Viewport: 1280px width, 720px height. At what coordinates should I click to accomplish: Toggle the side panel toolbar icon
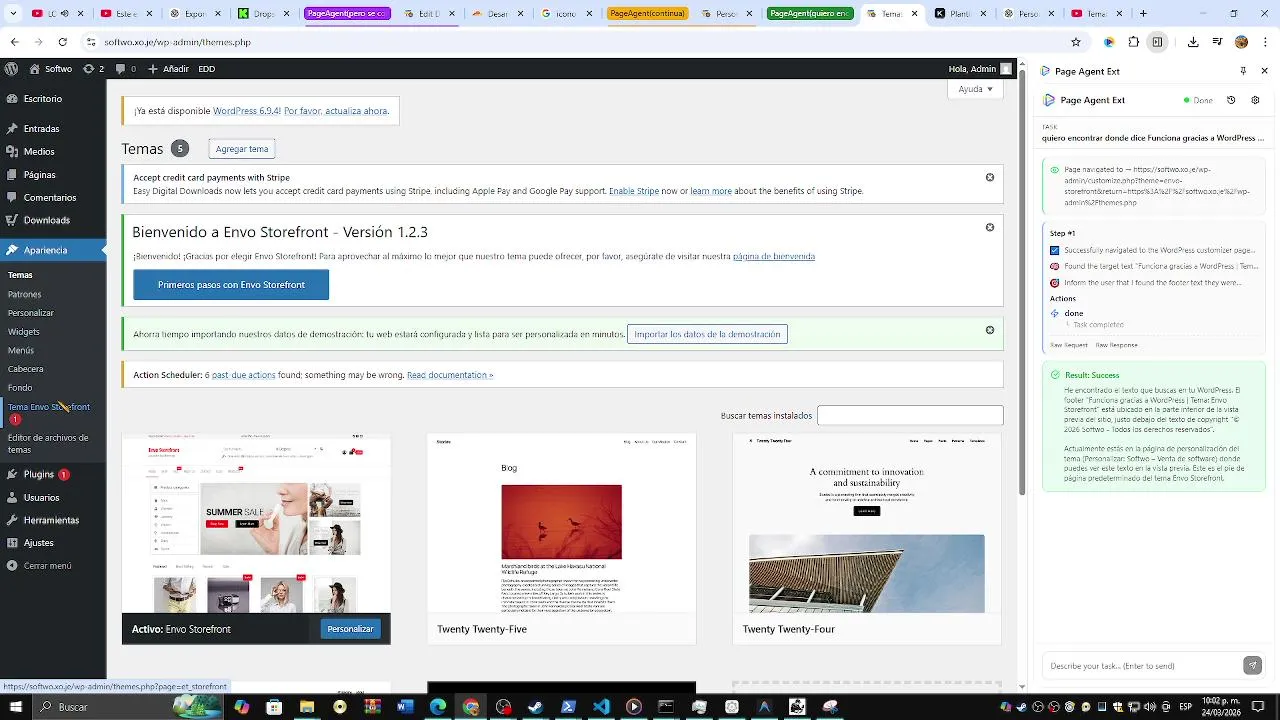click(1157, 42)
